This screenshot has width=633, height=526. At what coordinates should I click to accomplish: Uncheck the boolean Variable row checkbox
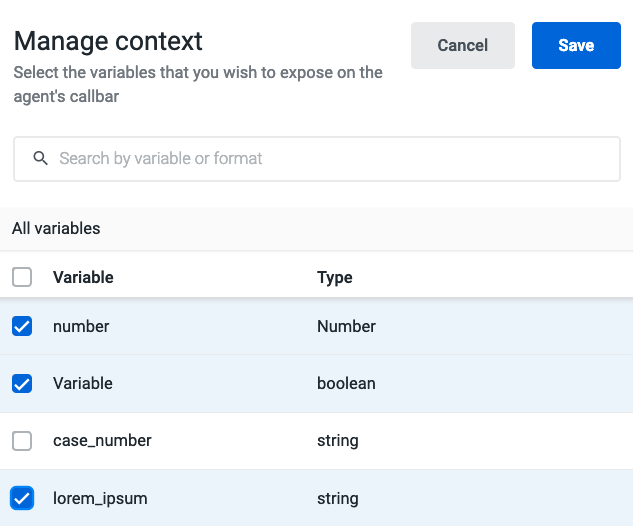click(x=22, y=383)
